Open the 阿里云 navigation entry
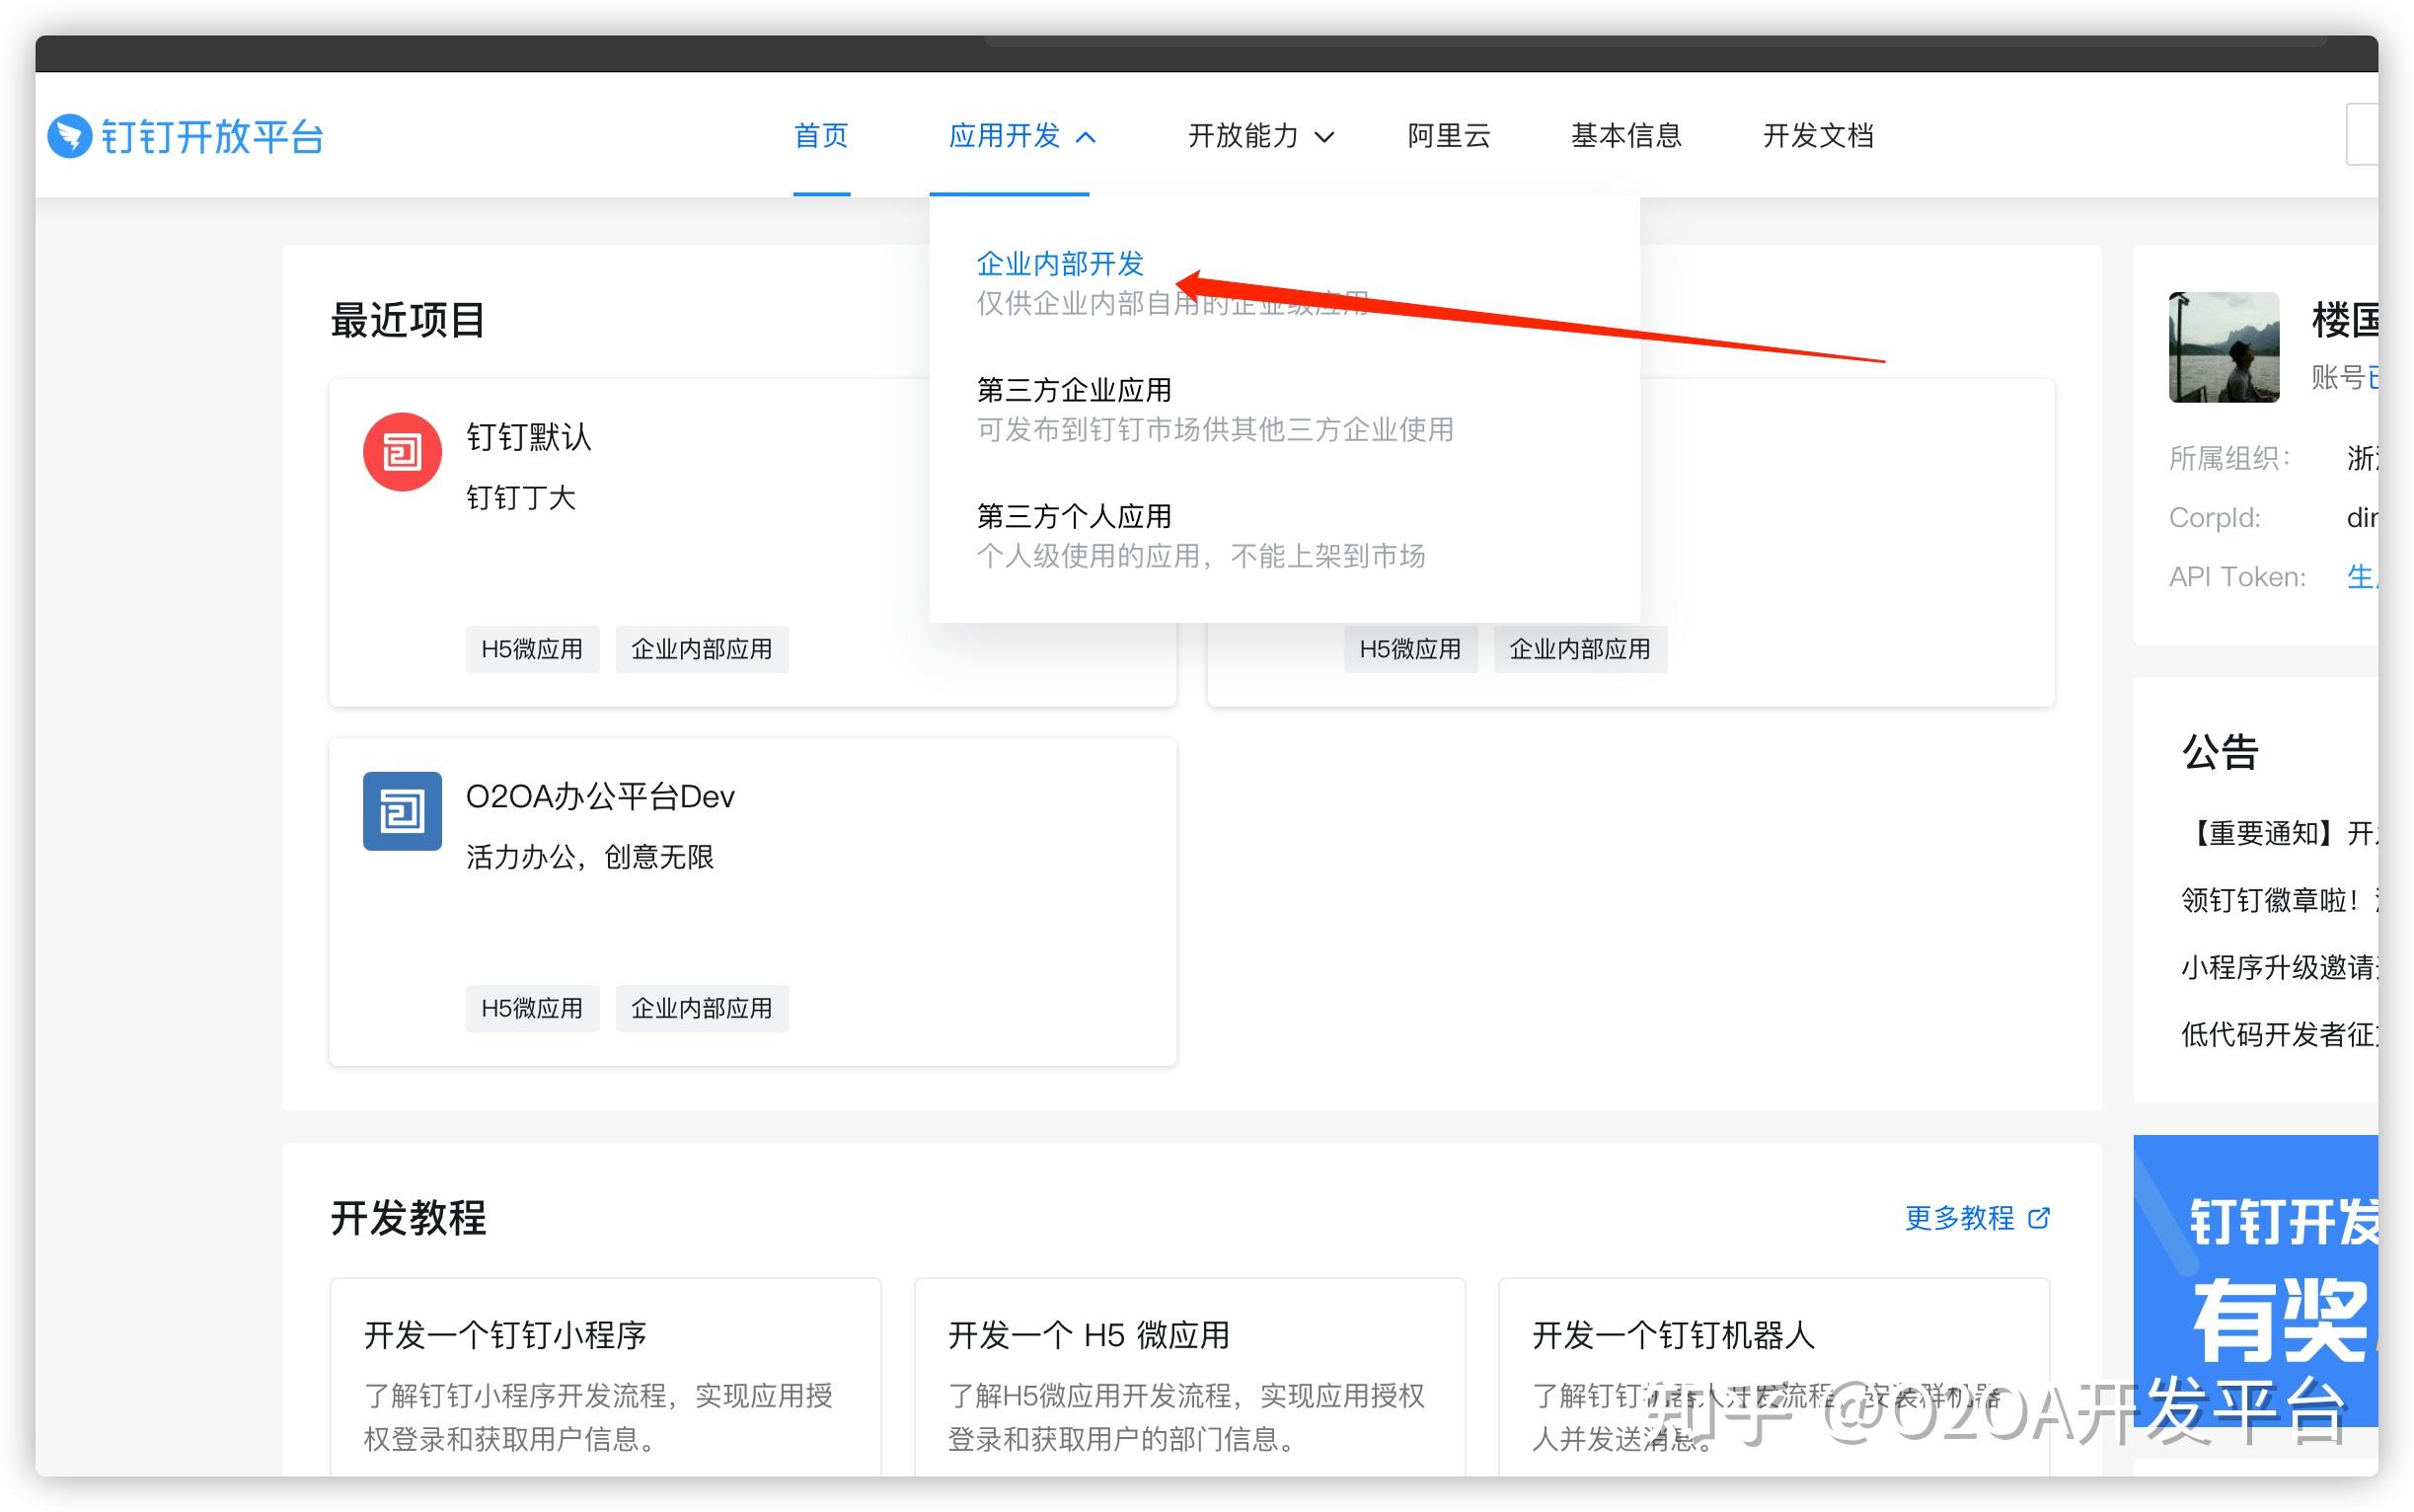This screenshot has width=2414, height=1512. (x=1448, y=136)
